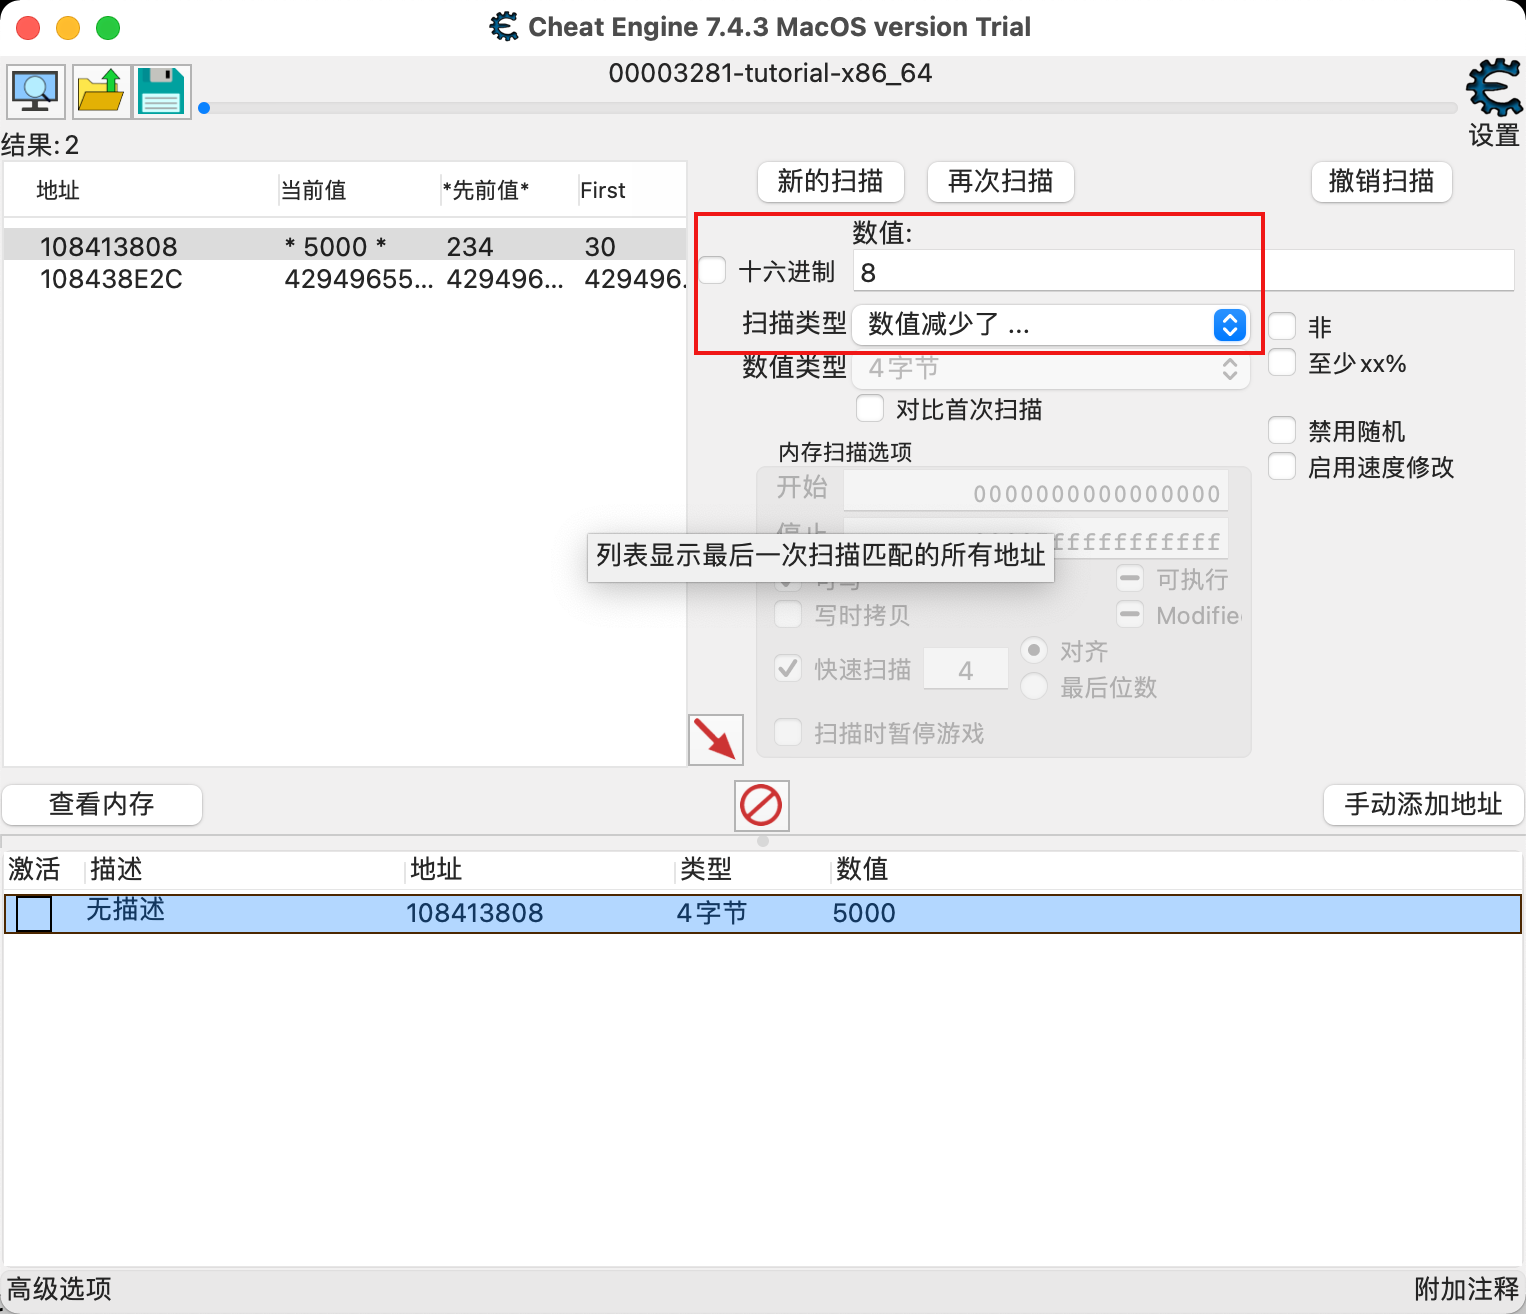Enable 禁用随机
The height and width of the screenshot is (1314, 1526).
click(1281, 429)
